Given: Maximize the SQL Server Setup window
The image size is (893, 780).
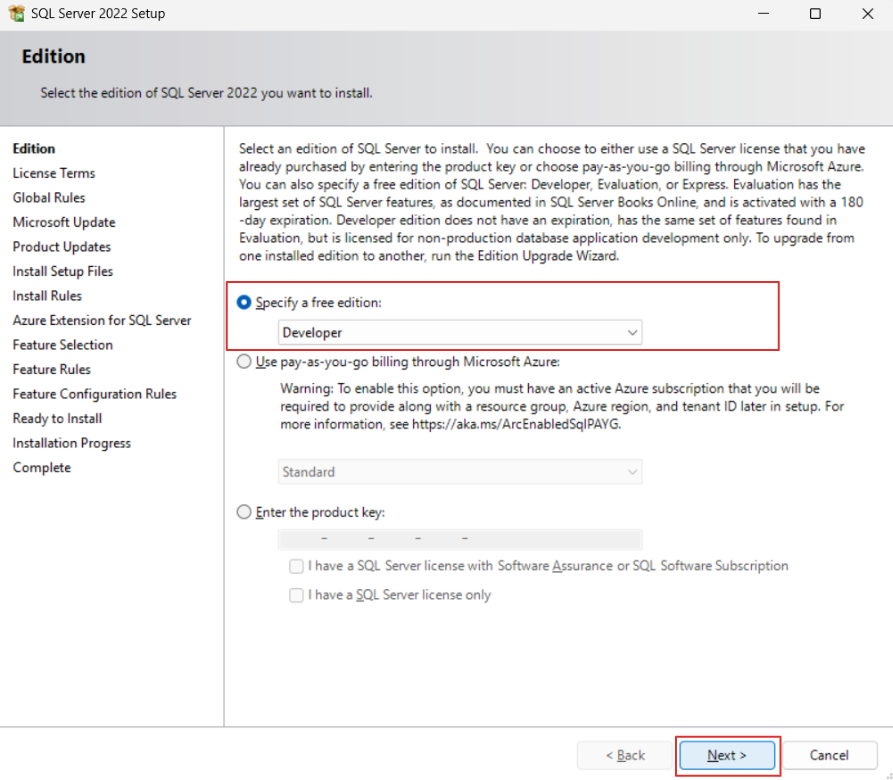Looking at the screenshot, I should click(815, 14).
